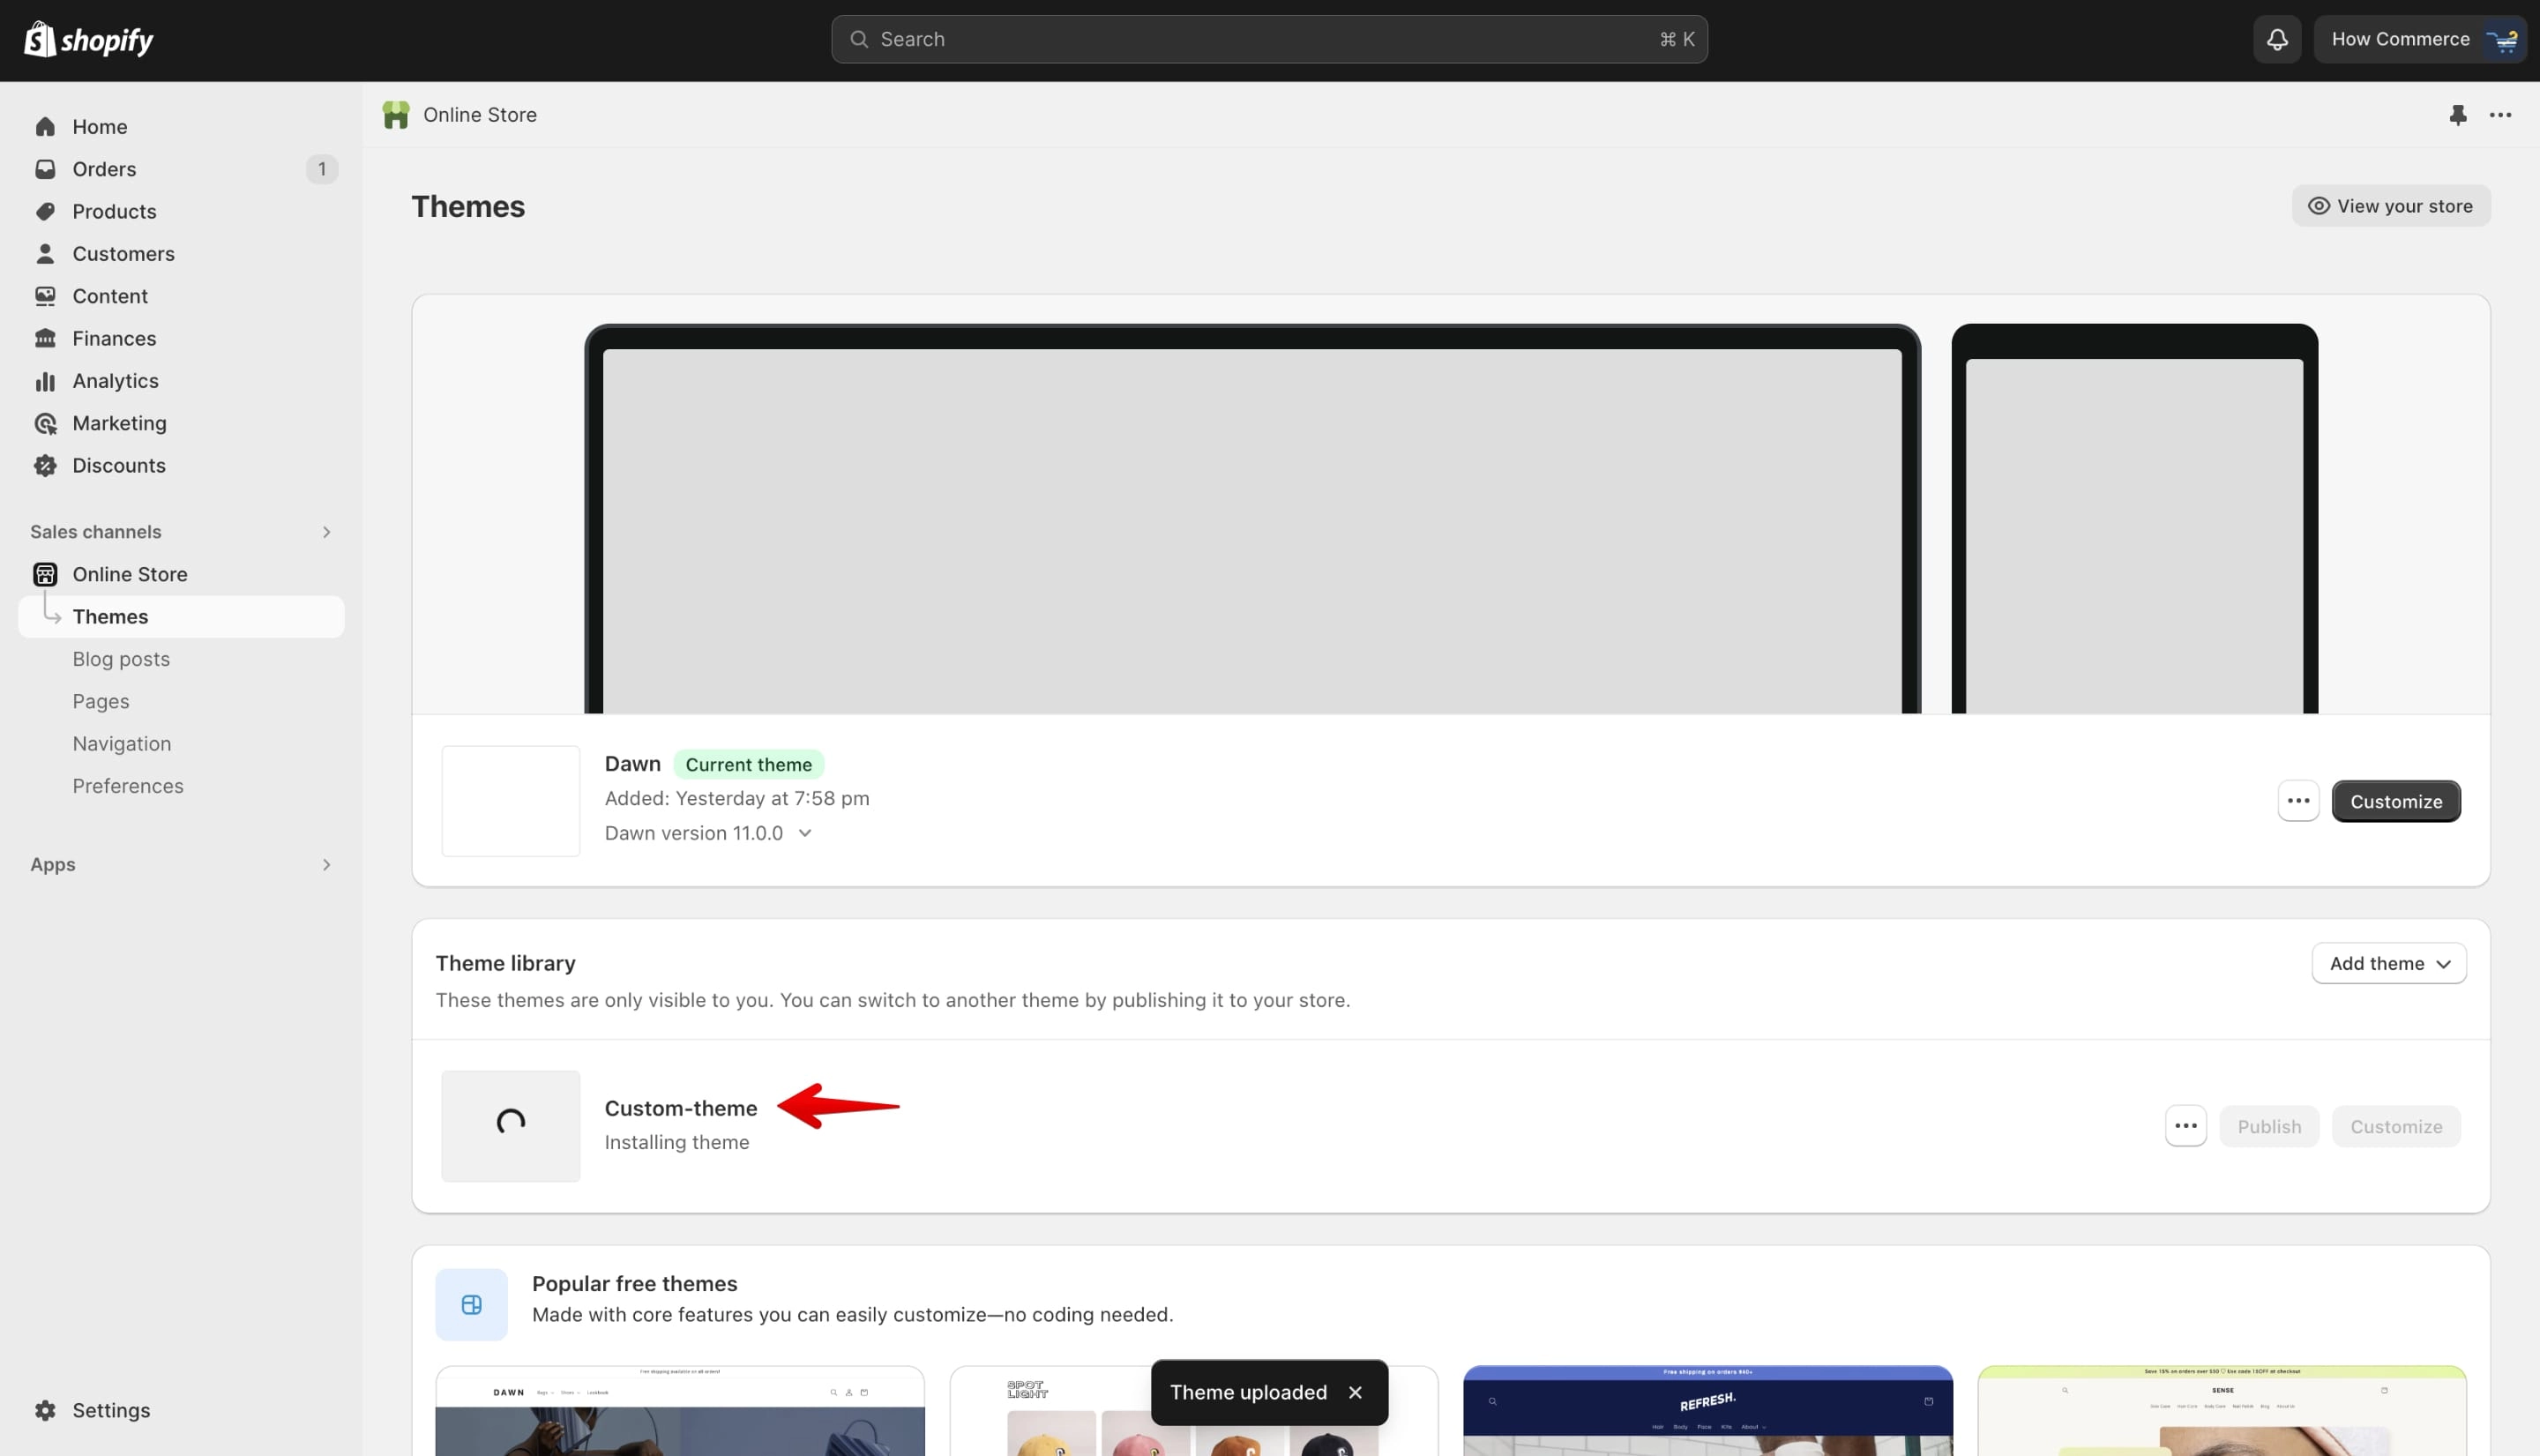Click the Discounts badge icon
Viewport: 2540px width, 1456px height.
tap(45, 465)
